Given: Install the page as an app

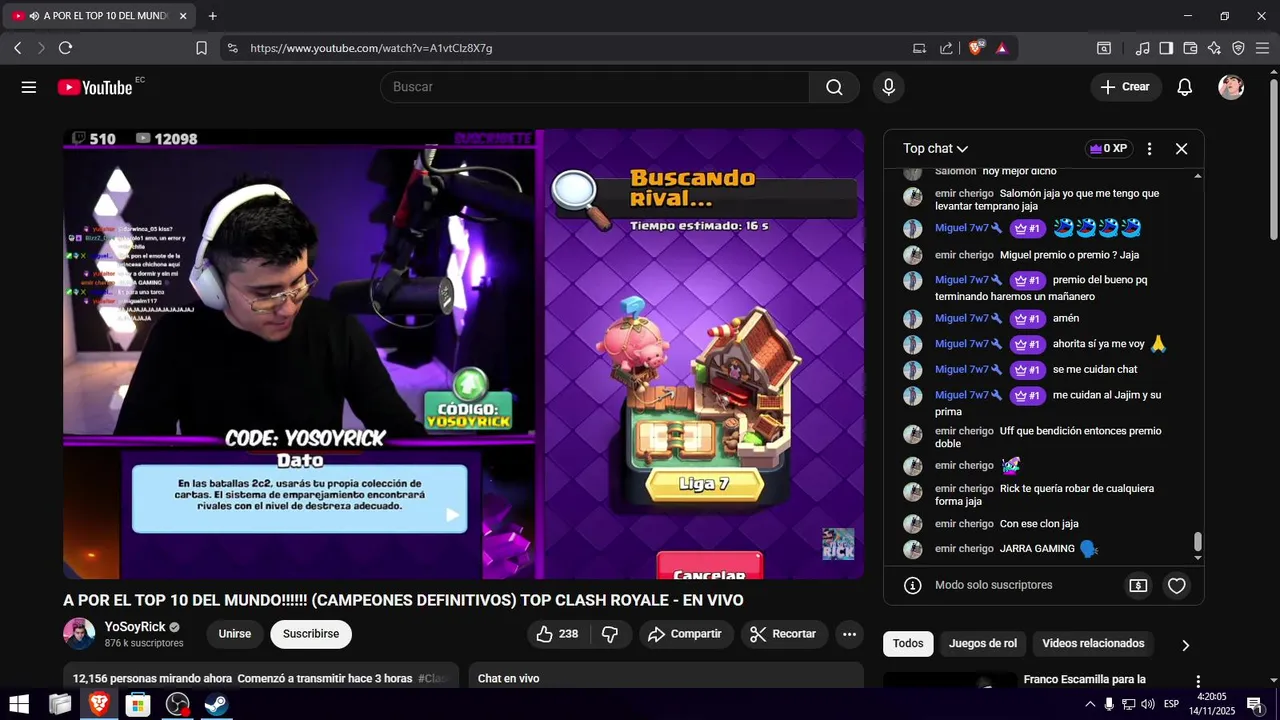Looking at the screenshot, I should coord(919,48).
